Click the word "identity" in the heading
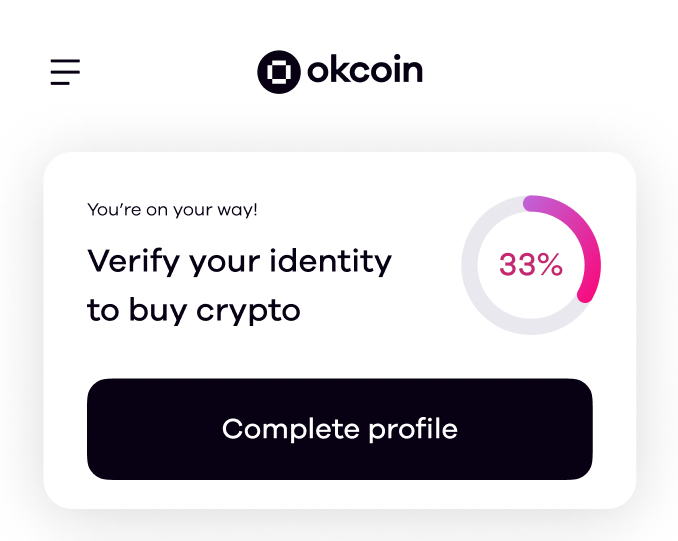 point(330,262)
